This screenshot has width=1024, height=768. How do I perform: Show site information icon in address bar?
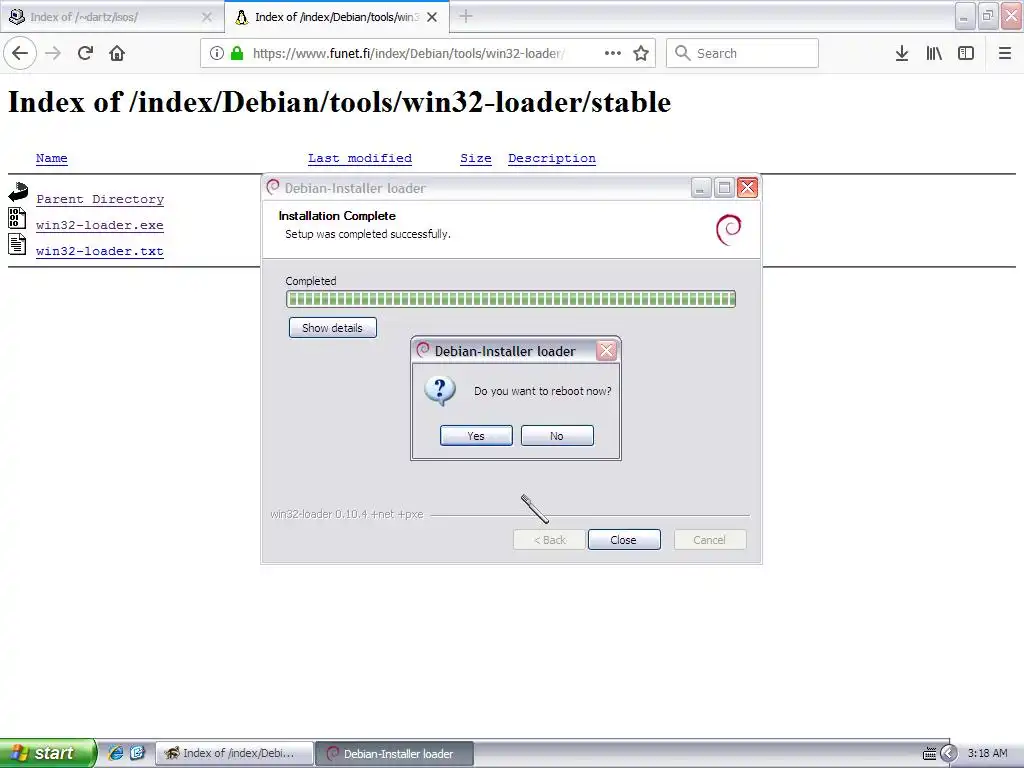click(217, 53)
